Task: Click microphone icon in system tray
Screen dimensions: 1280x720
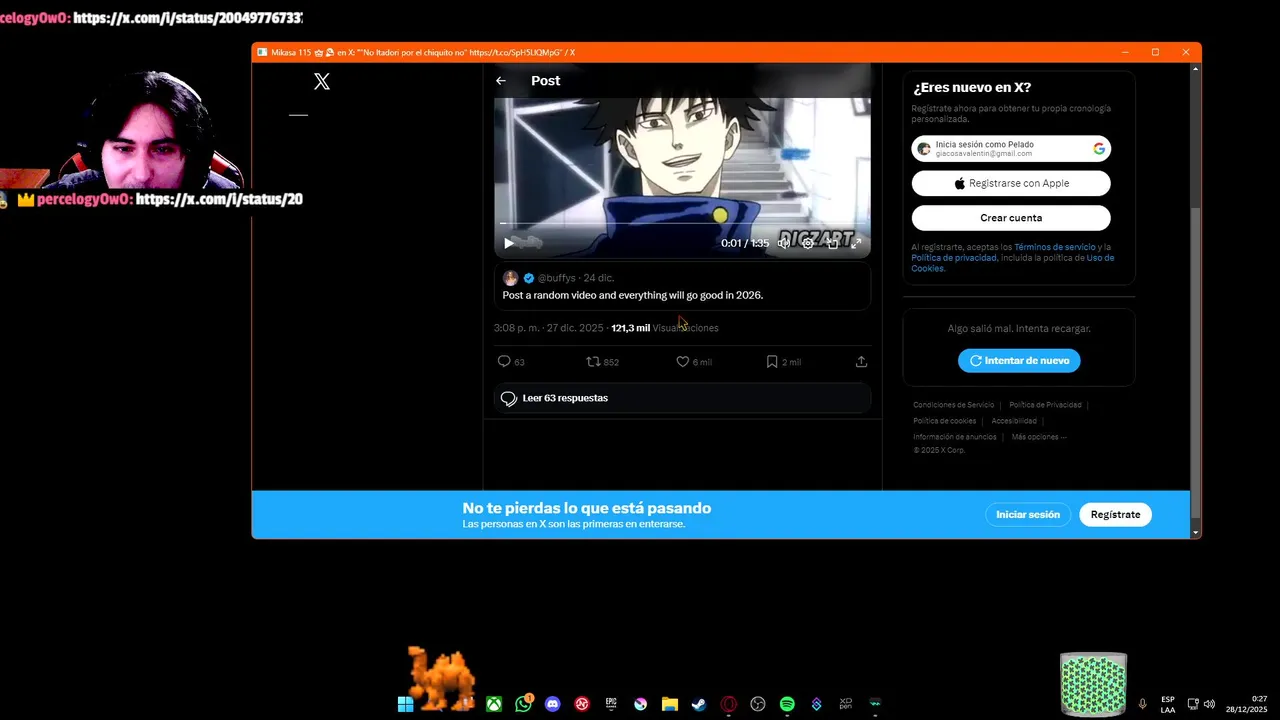Action: (1142, 704)
